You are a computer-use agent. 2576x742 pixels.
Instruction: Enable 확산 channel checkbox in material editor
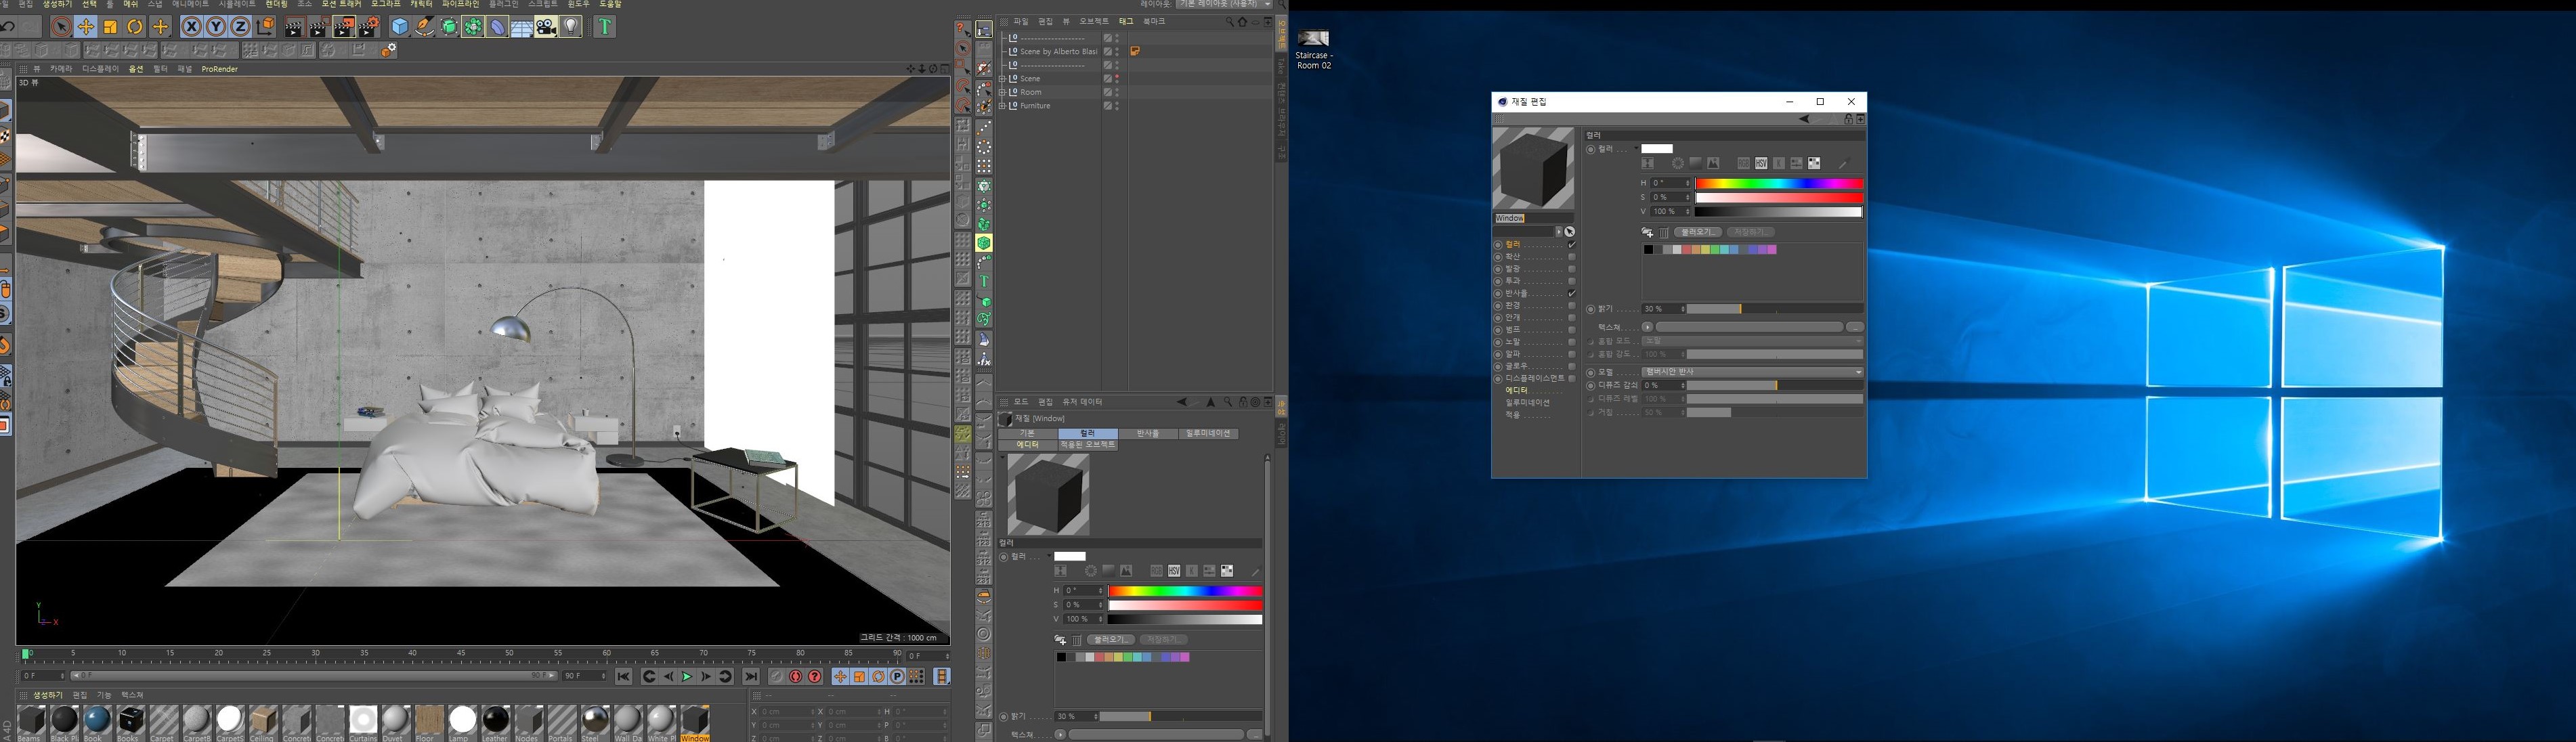coord(1572,257)
